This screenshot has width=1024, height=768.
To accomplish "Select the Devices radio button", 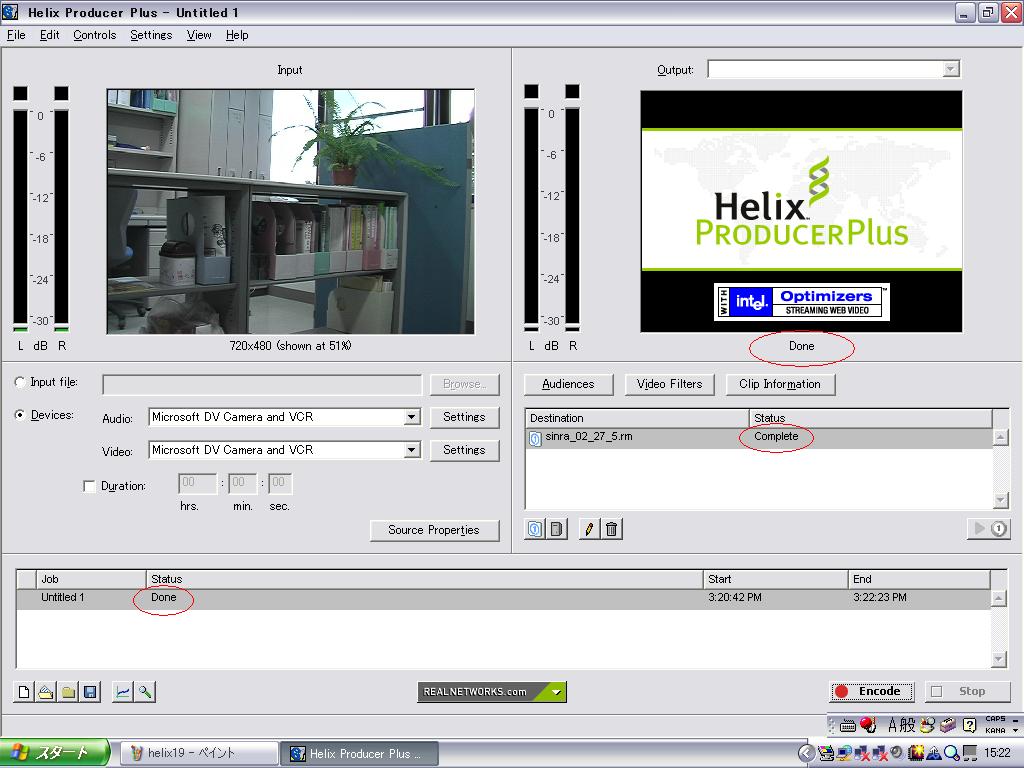I will (x=20, y=415).
